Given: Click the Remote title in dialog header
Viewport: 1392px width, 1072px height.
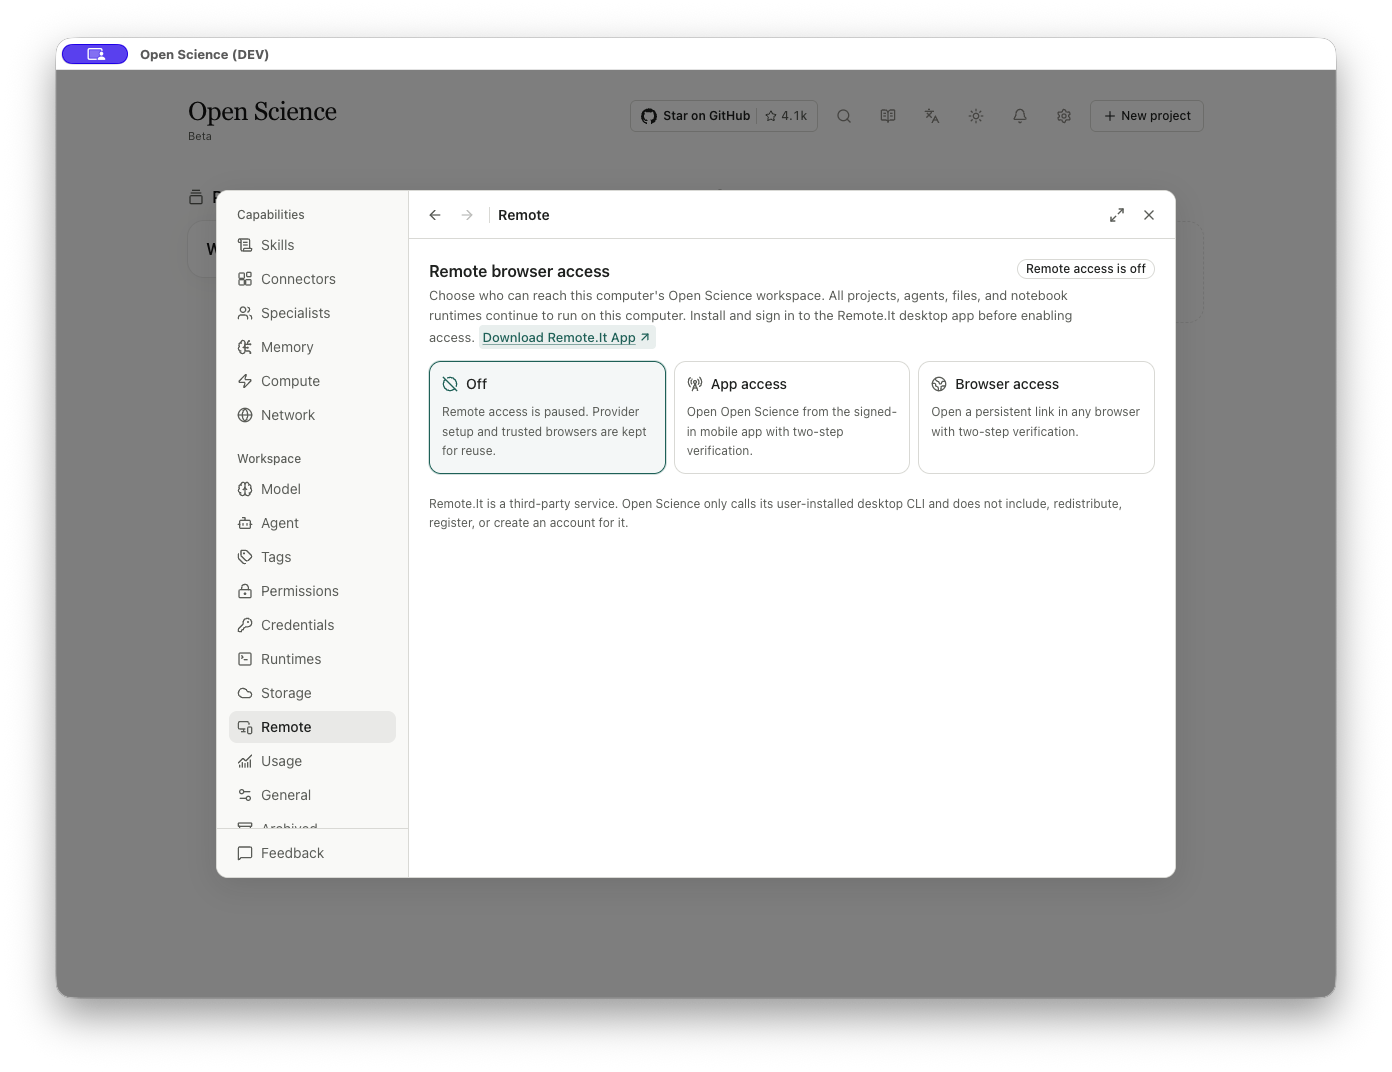Looking at the screenshot, I should 524,215.
